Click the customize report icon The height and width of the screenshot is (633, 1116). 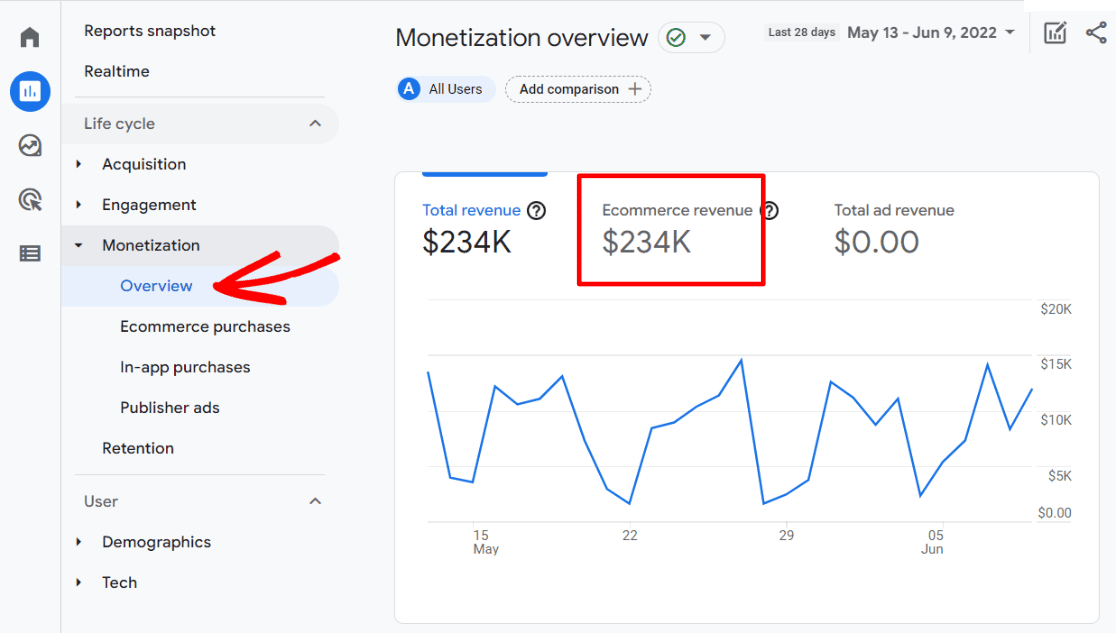point(1054,32)
